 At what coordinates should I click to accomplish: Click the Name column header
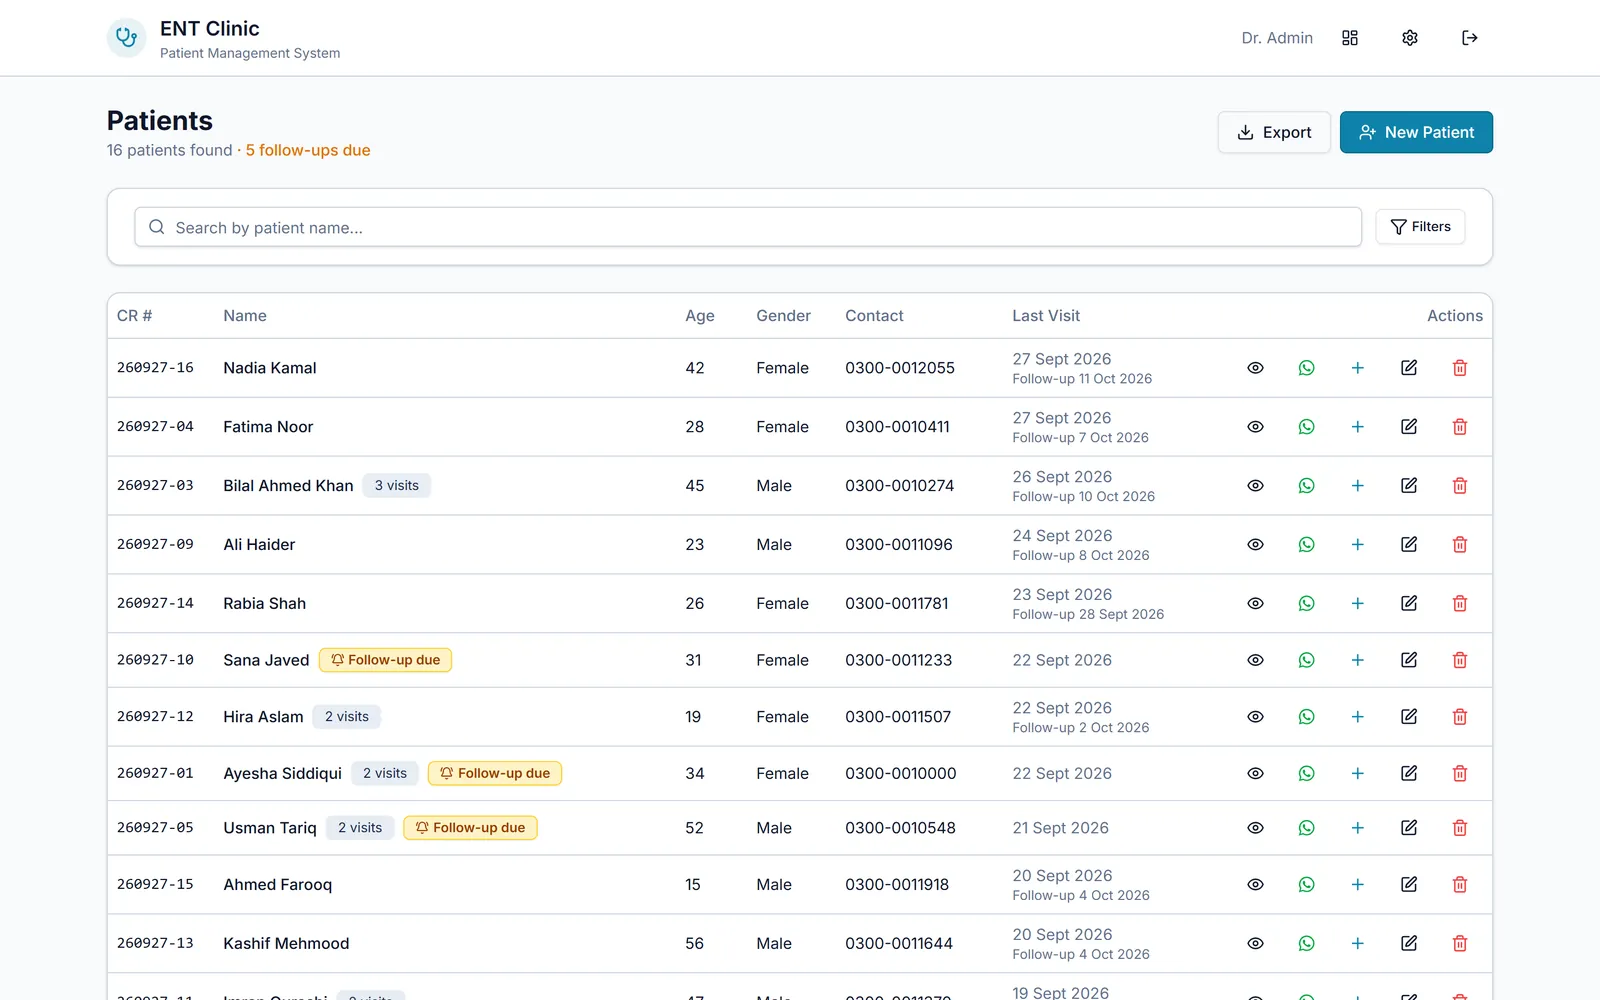click(245, 316)
